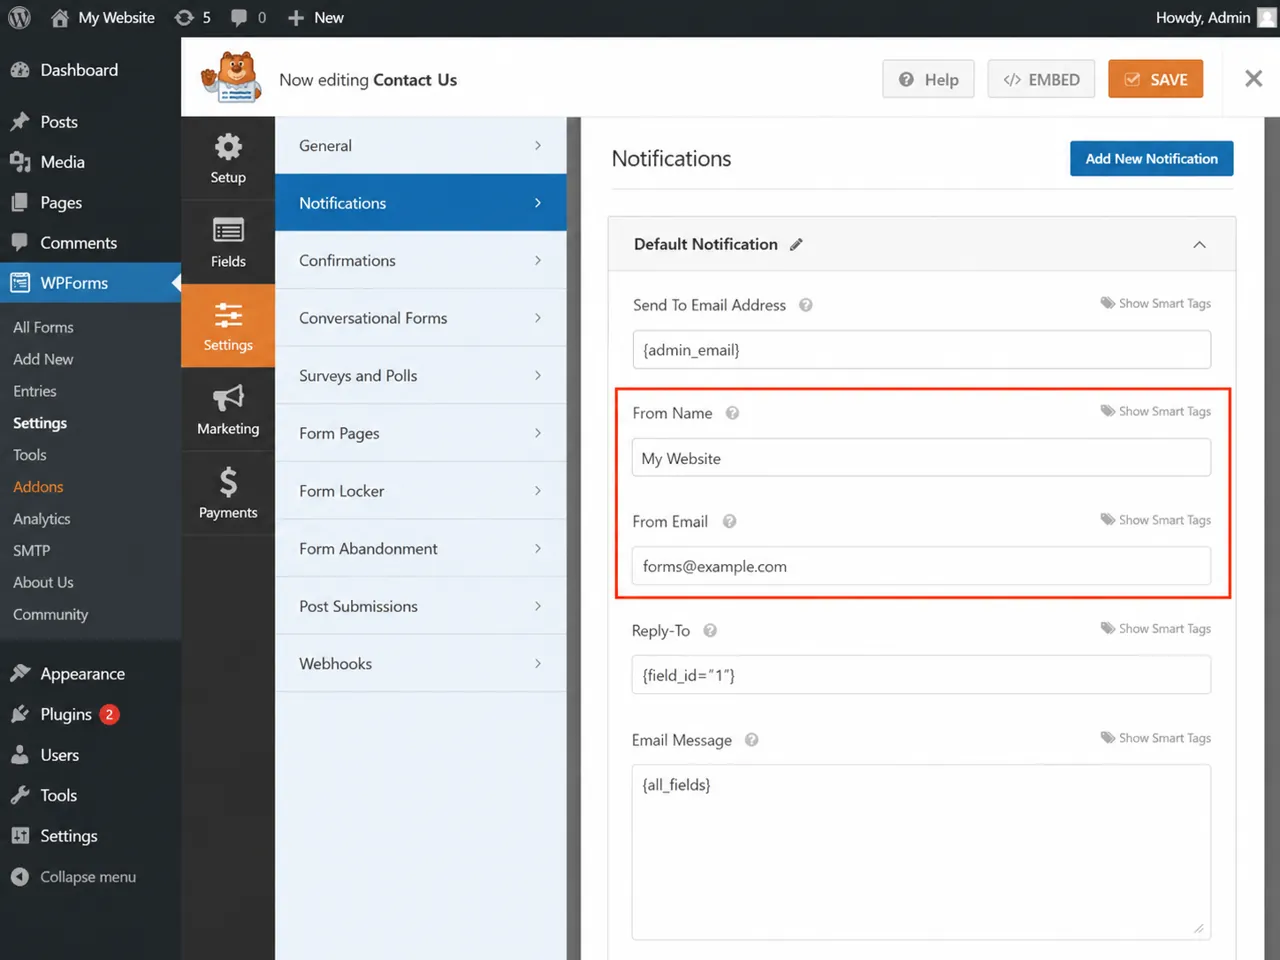
Task: Open All Forms under WPForms
Action: pyautogui.click(x=43, y=327)
